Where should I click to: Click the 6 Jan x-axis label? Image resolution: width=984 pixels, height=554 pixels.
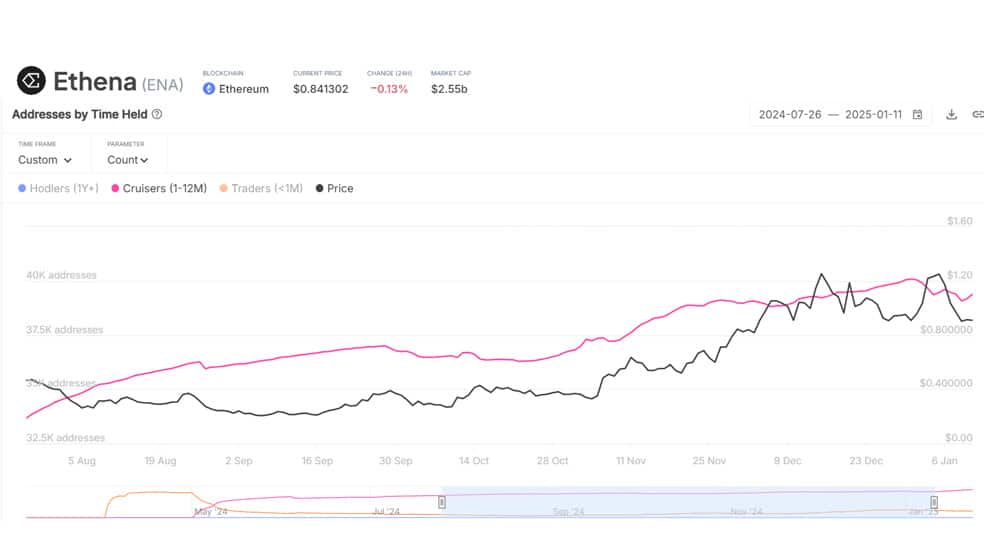(x=944, y=461)
